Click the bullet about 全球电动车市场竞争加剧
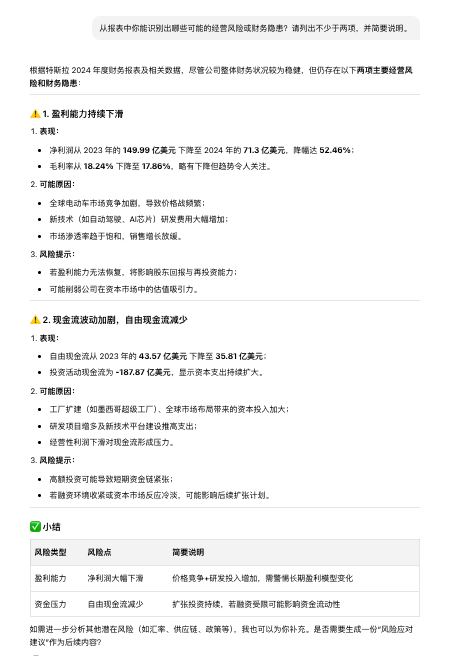Screen dimensions: 462x656 [127, 203]
